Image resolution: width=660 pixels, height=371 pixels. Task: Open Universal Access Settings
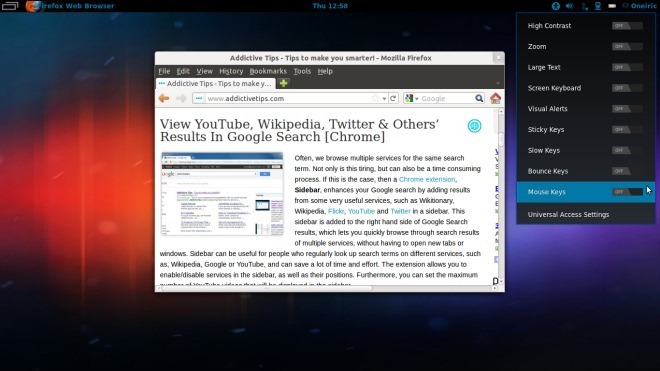(x=568, y=214)
